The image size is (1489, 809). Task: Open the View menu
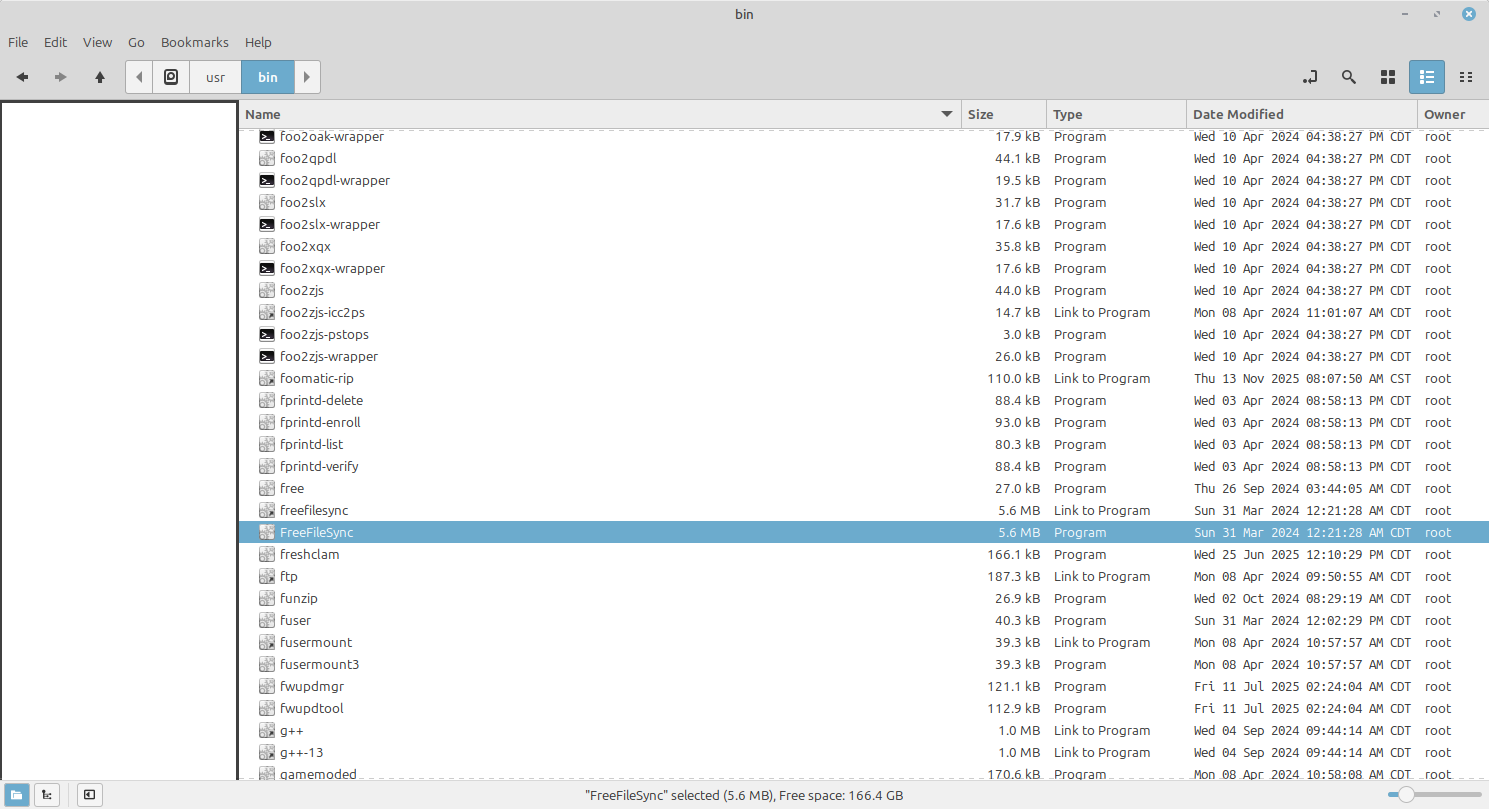click(x=97, y=42)
